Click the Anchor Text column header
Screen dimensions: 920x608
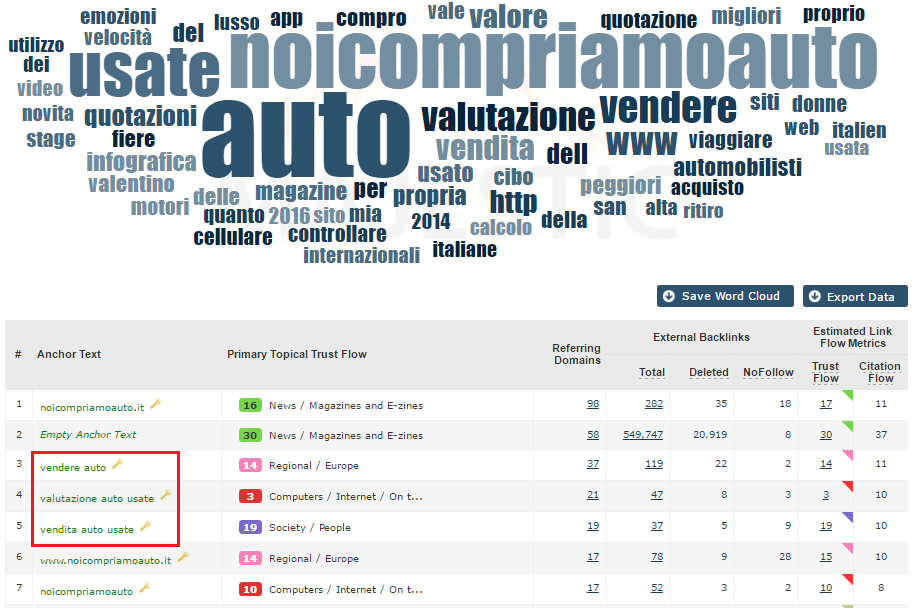tap(69, 354)
